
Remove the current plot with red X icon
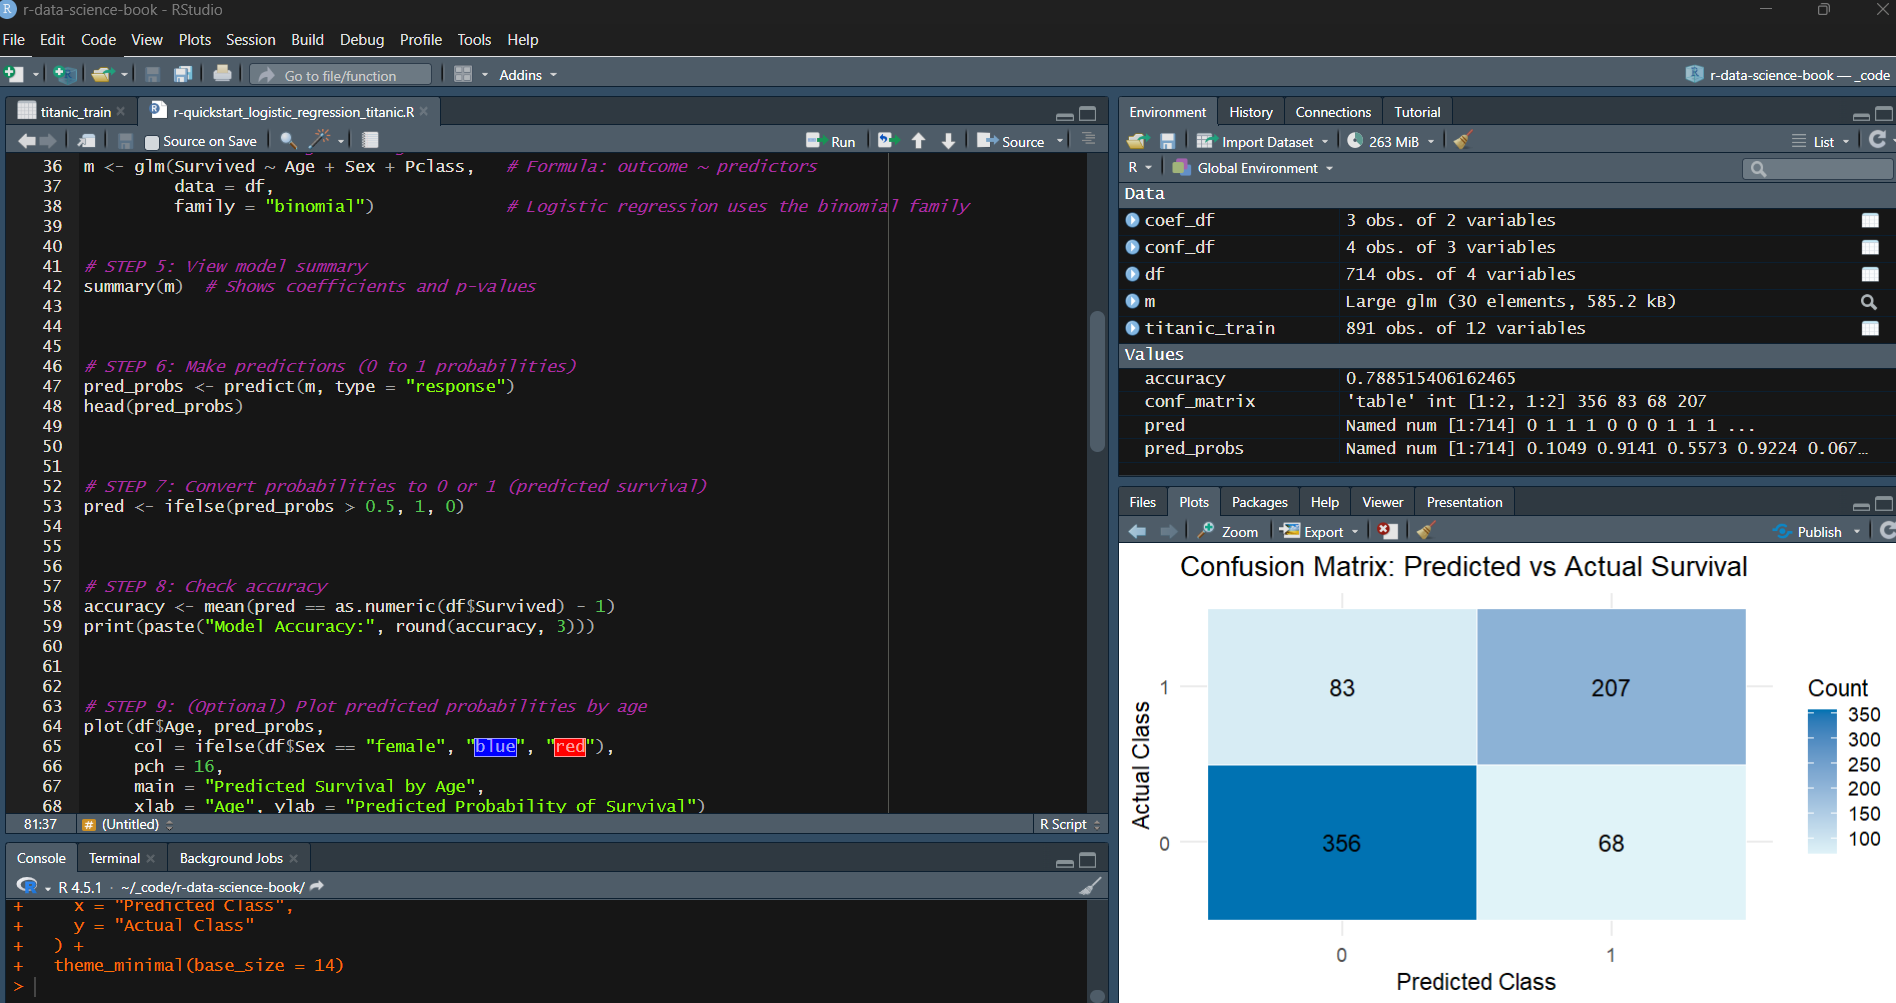1387,531
